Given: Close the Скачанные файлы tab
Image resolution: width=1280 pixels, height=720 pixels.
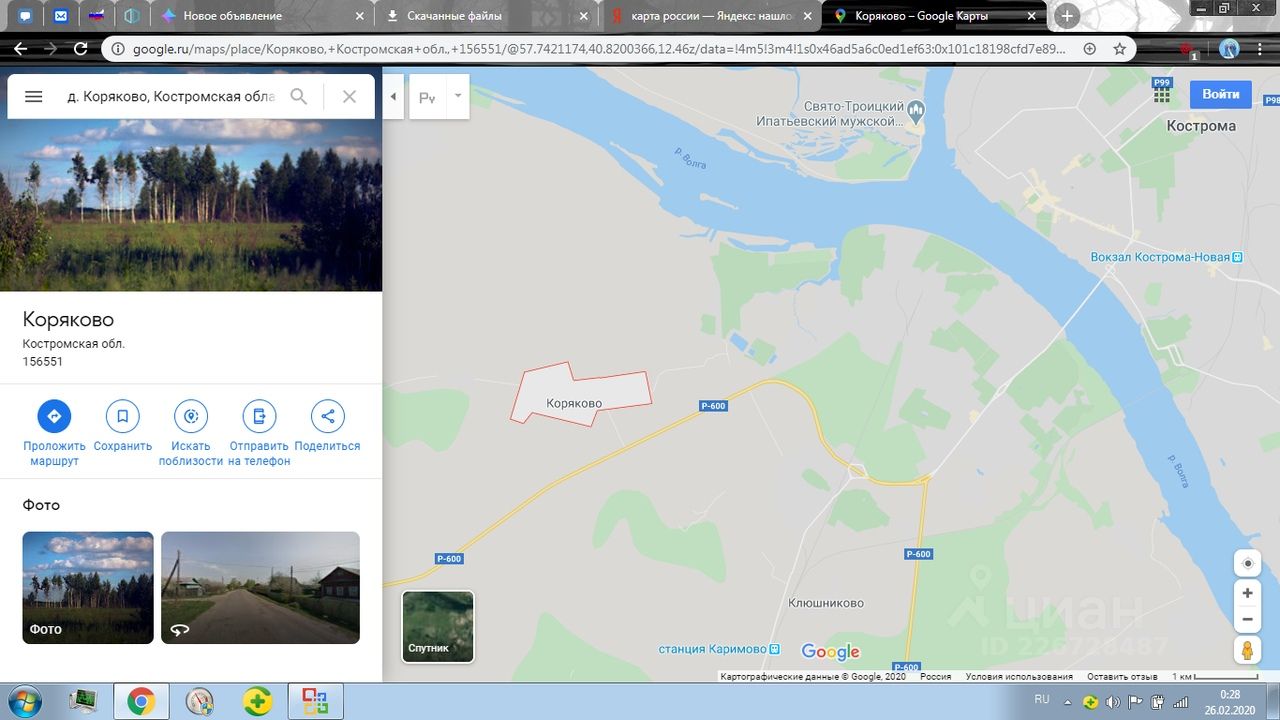Looking at the screenshot, I should coord(586,16).
